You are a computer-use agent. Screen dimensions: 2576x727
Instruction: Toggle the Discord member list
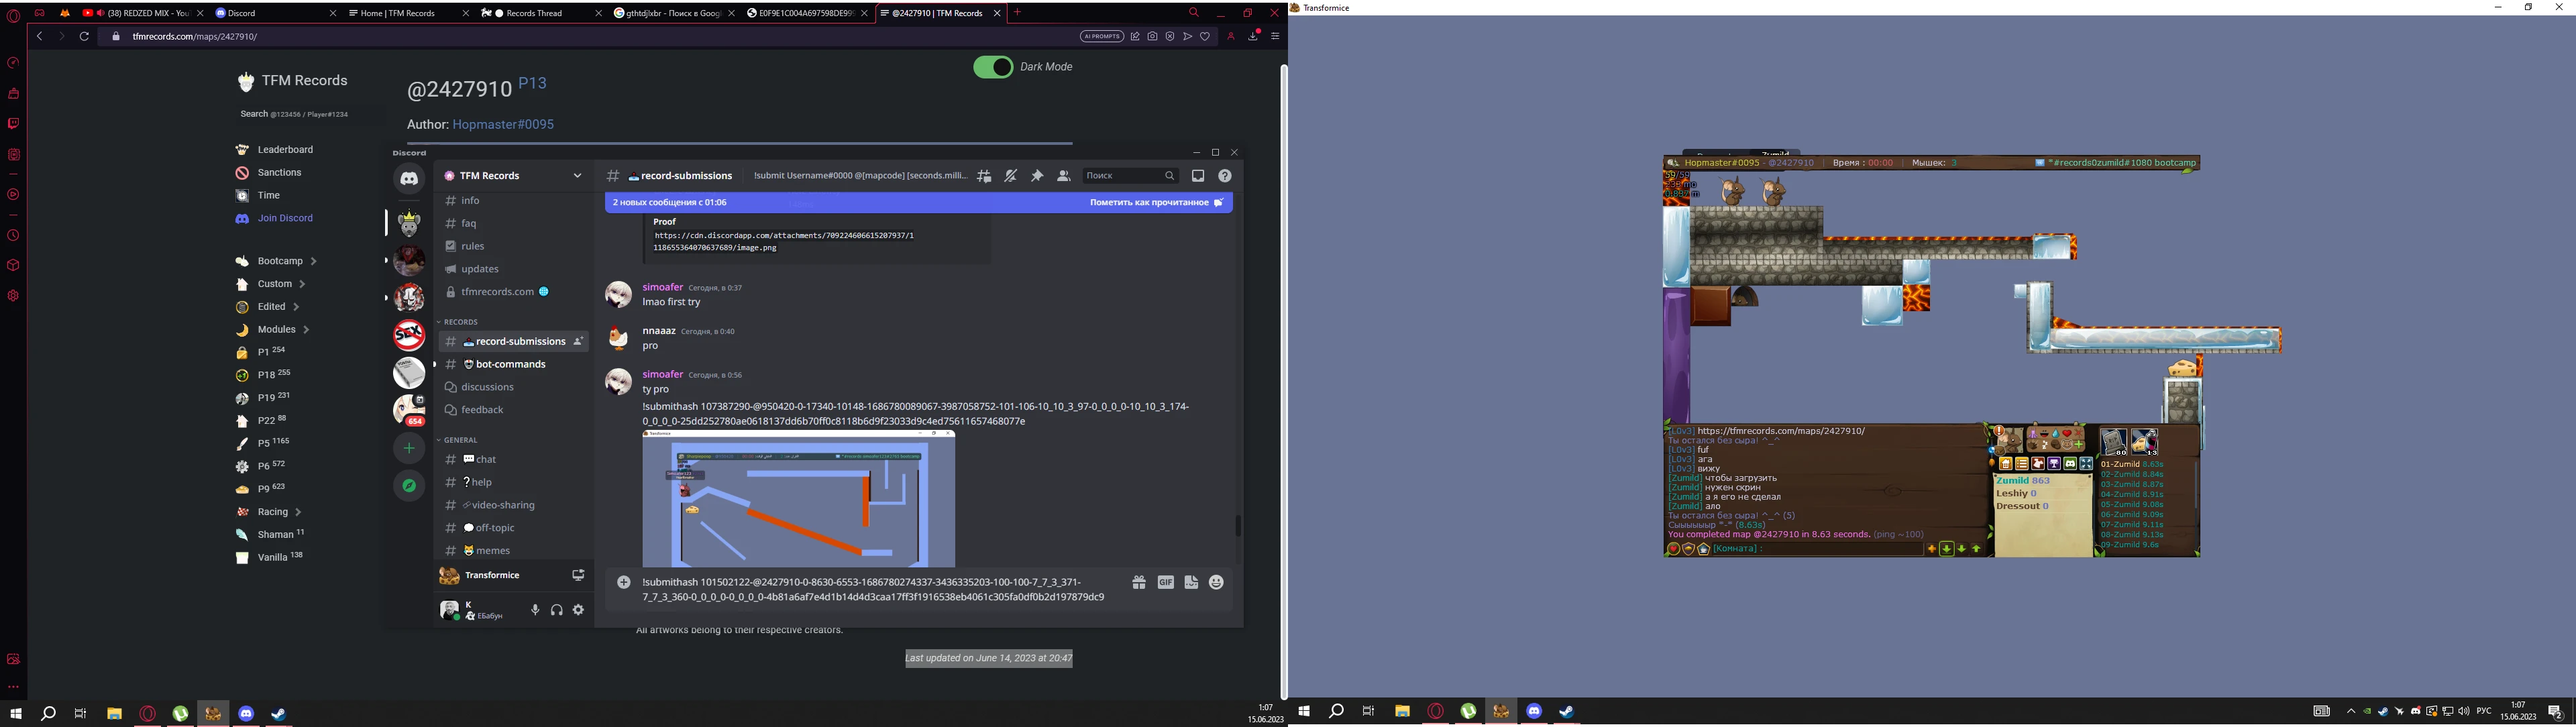click(x=1063, y=176)
